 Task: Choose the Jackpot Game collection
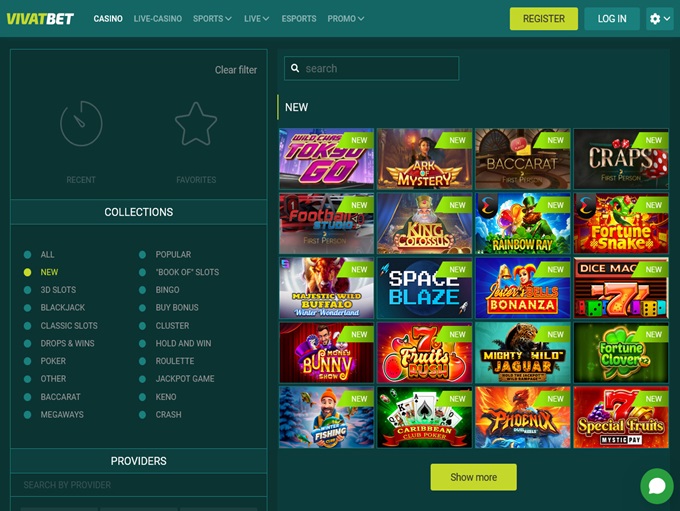[x=185, y=379]
